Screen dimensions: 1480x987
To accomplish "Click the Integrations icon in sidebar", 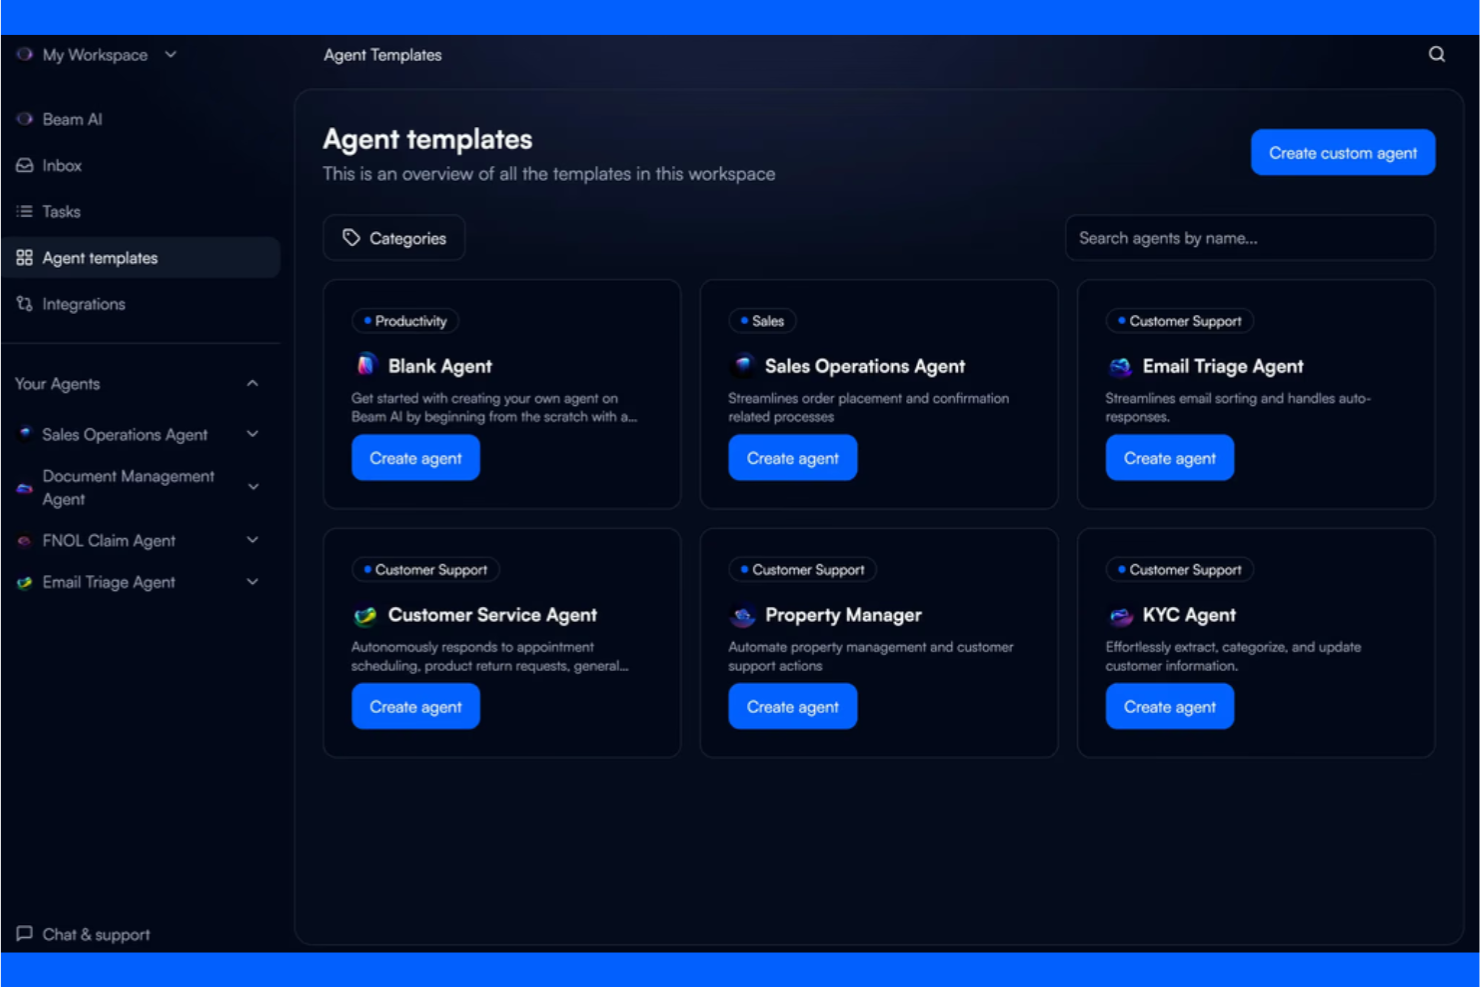I will 24,304.
